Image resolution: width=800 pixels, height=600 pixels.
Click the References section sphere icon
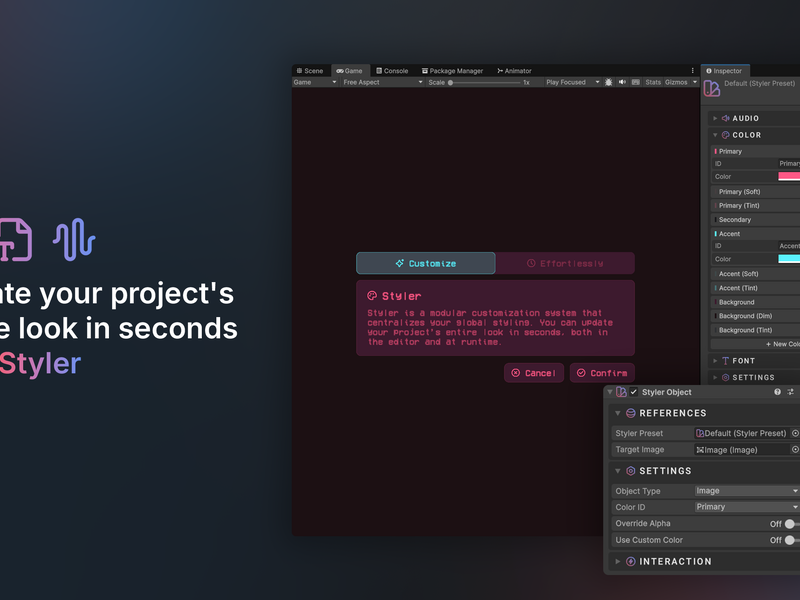click(631, 413)
